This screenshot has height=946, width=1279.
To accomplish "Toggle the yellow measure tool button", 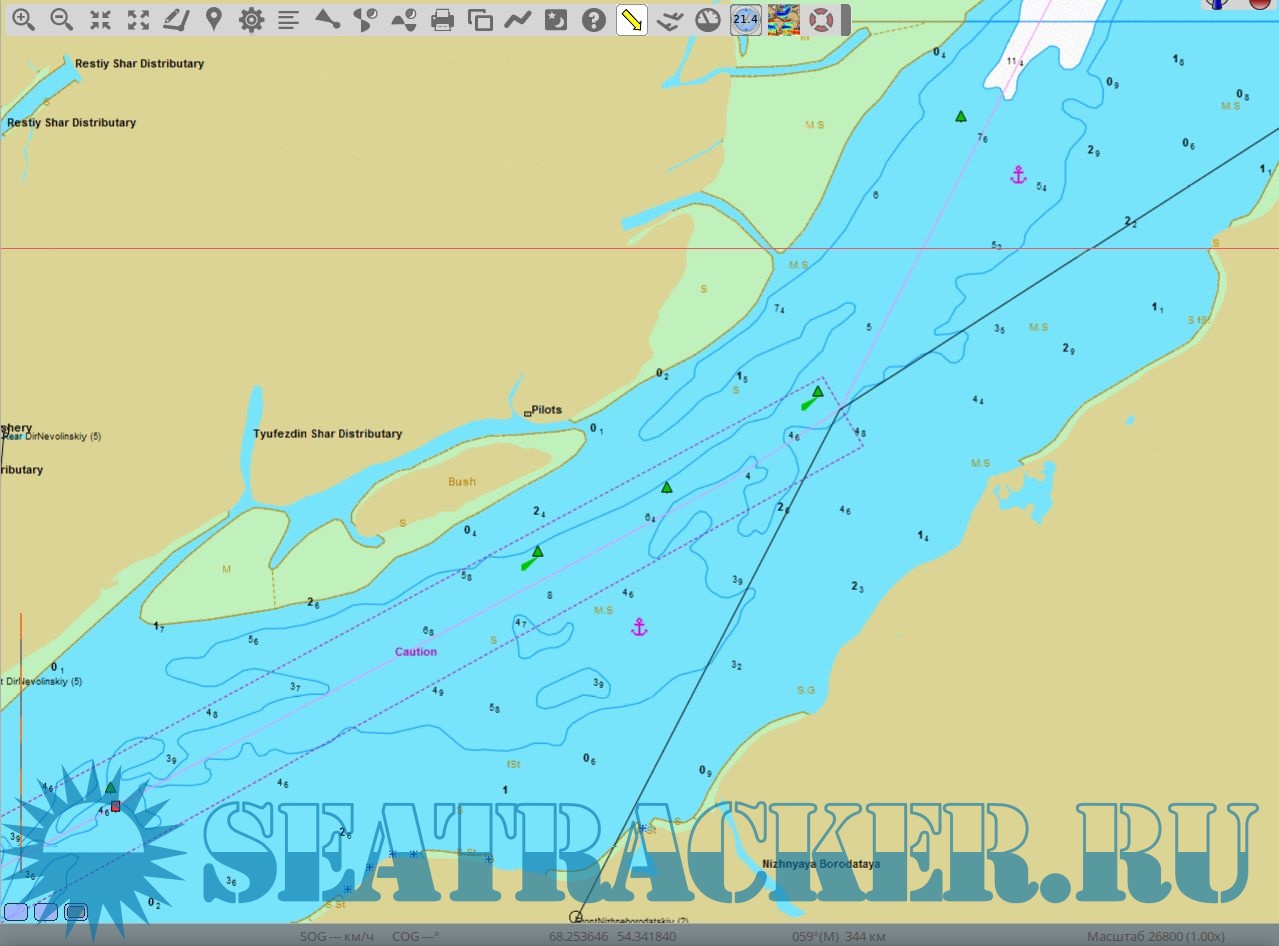I will click(x=631, y=20).
